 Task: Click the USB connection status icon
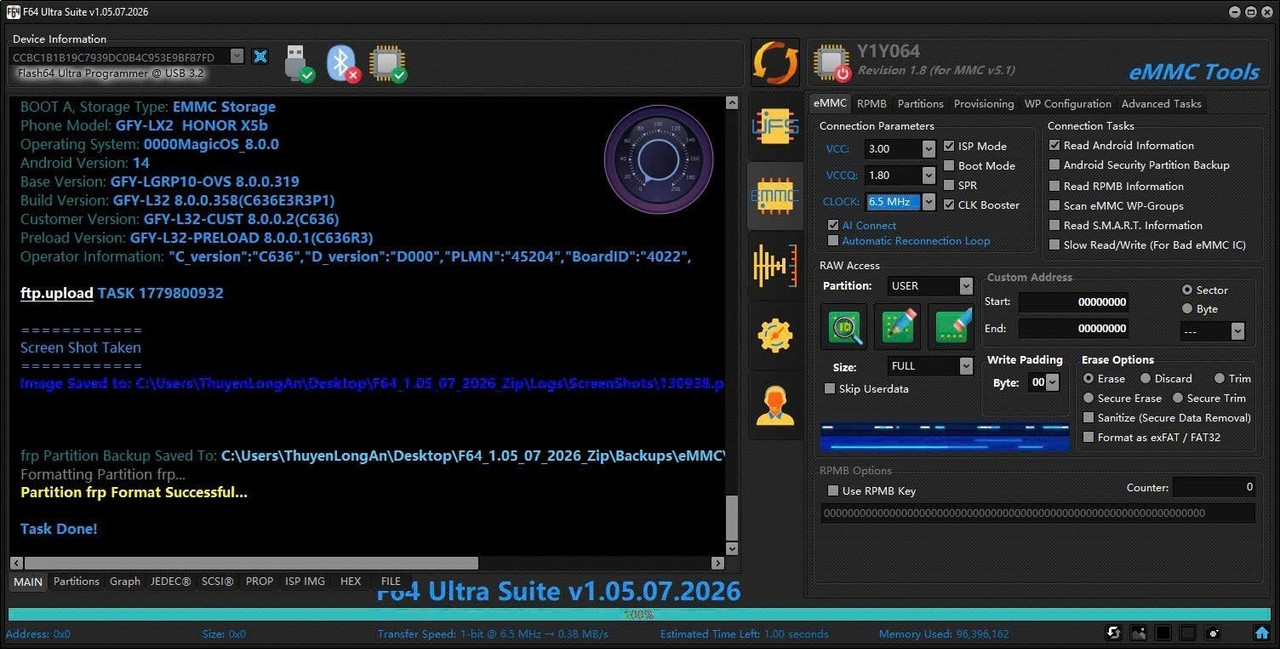[x=298, y=63]
